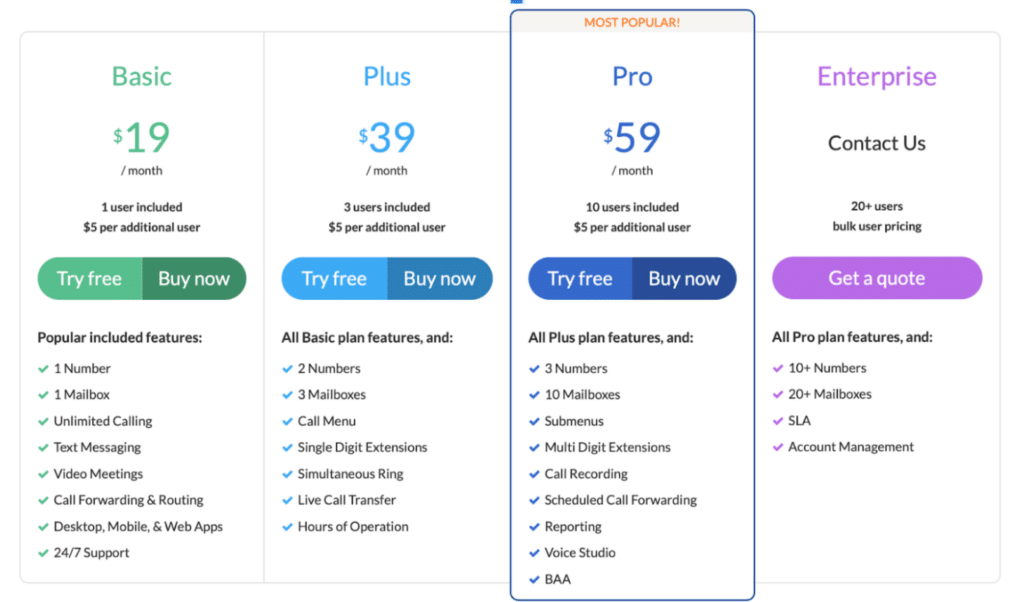Click checkmark next to Live Call Transfer
Viewport: 1024px width, 602px height.
click(287, 501)
